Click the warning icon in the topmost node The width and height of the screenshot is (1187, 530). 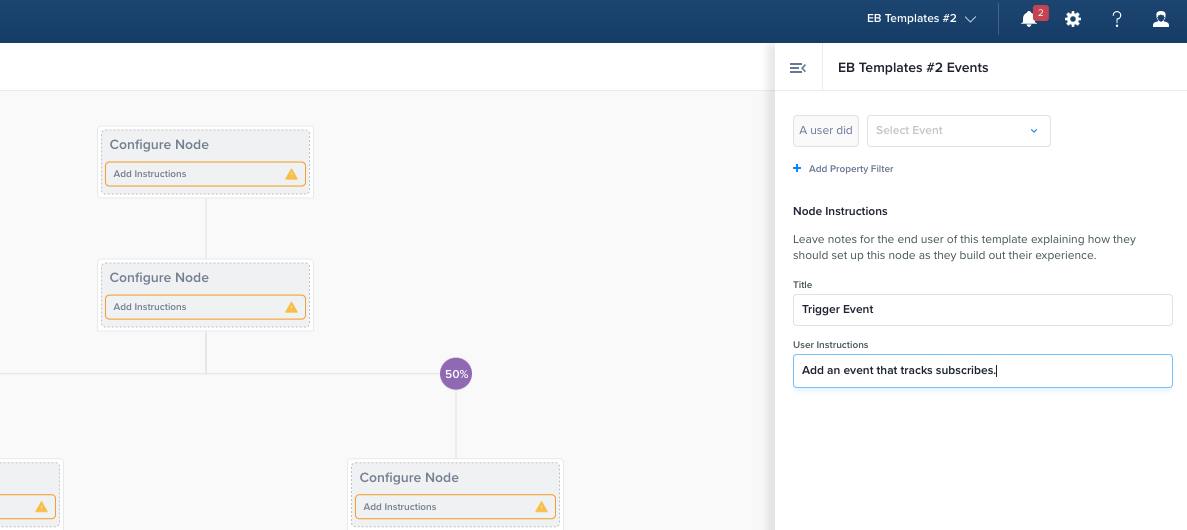[291, 174]
